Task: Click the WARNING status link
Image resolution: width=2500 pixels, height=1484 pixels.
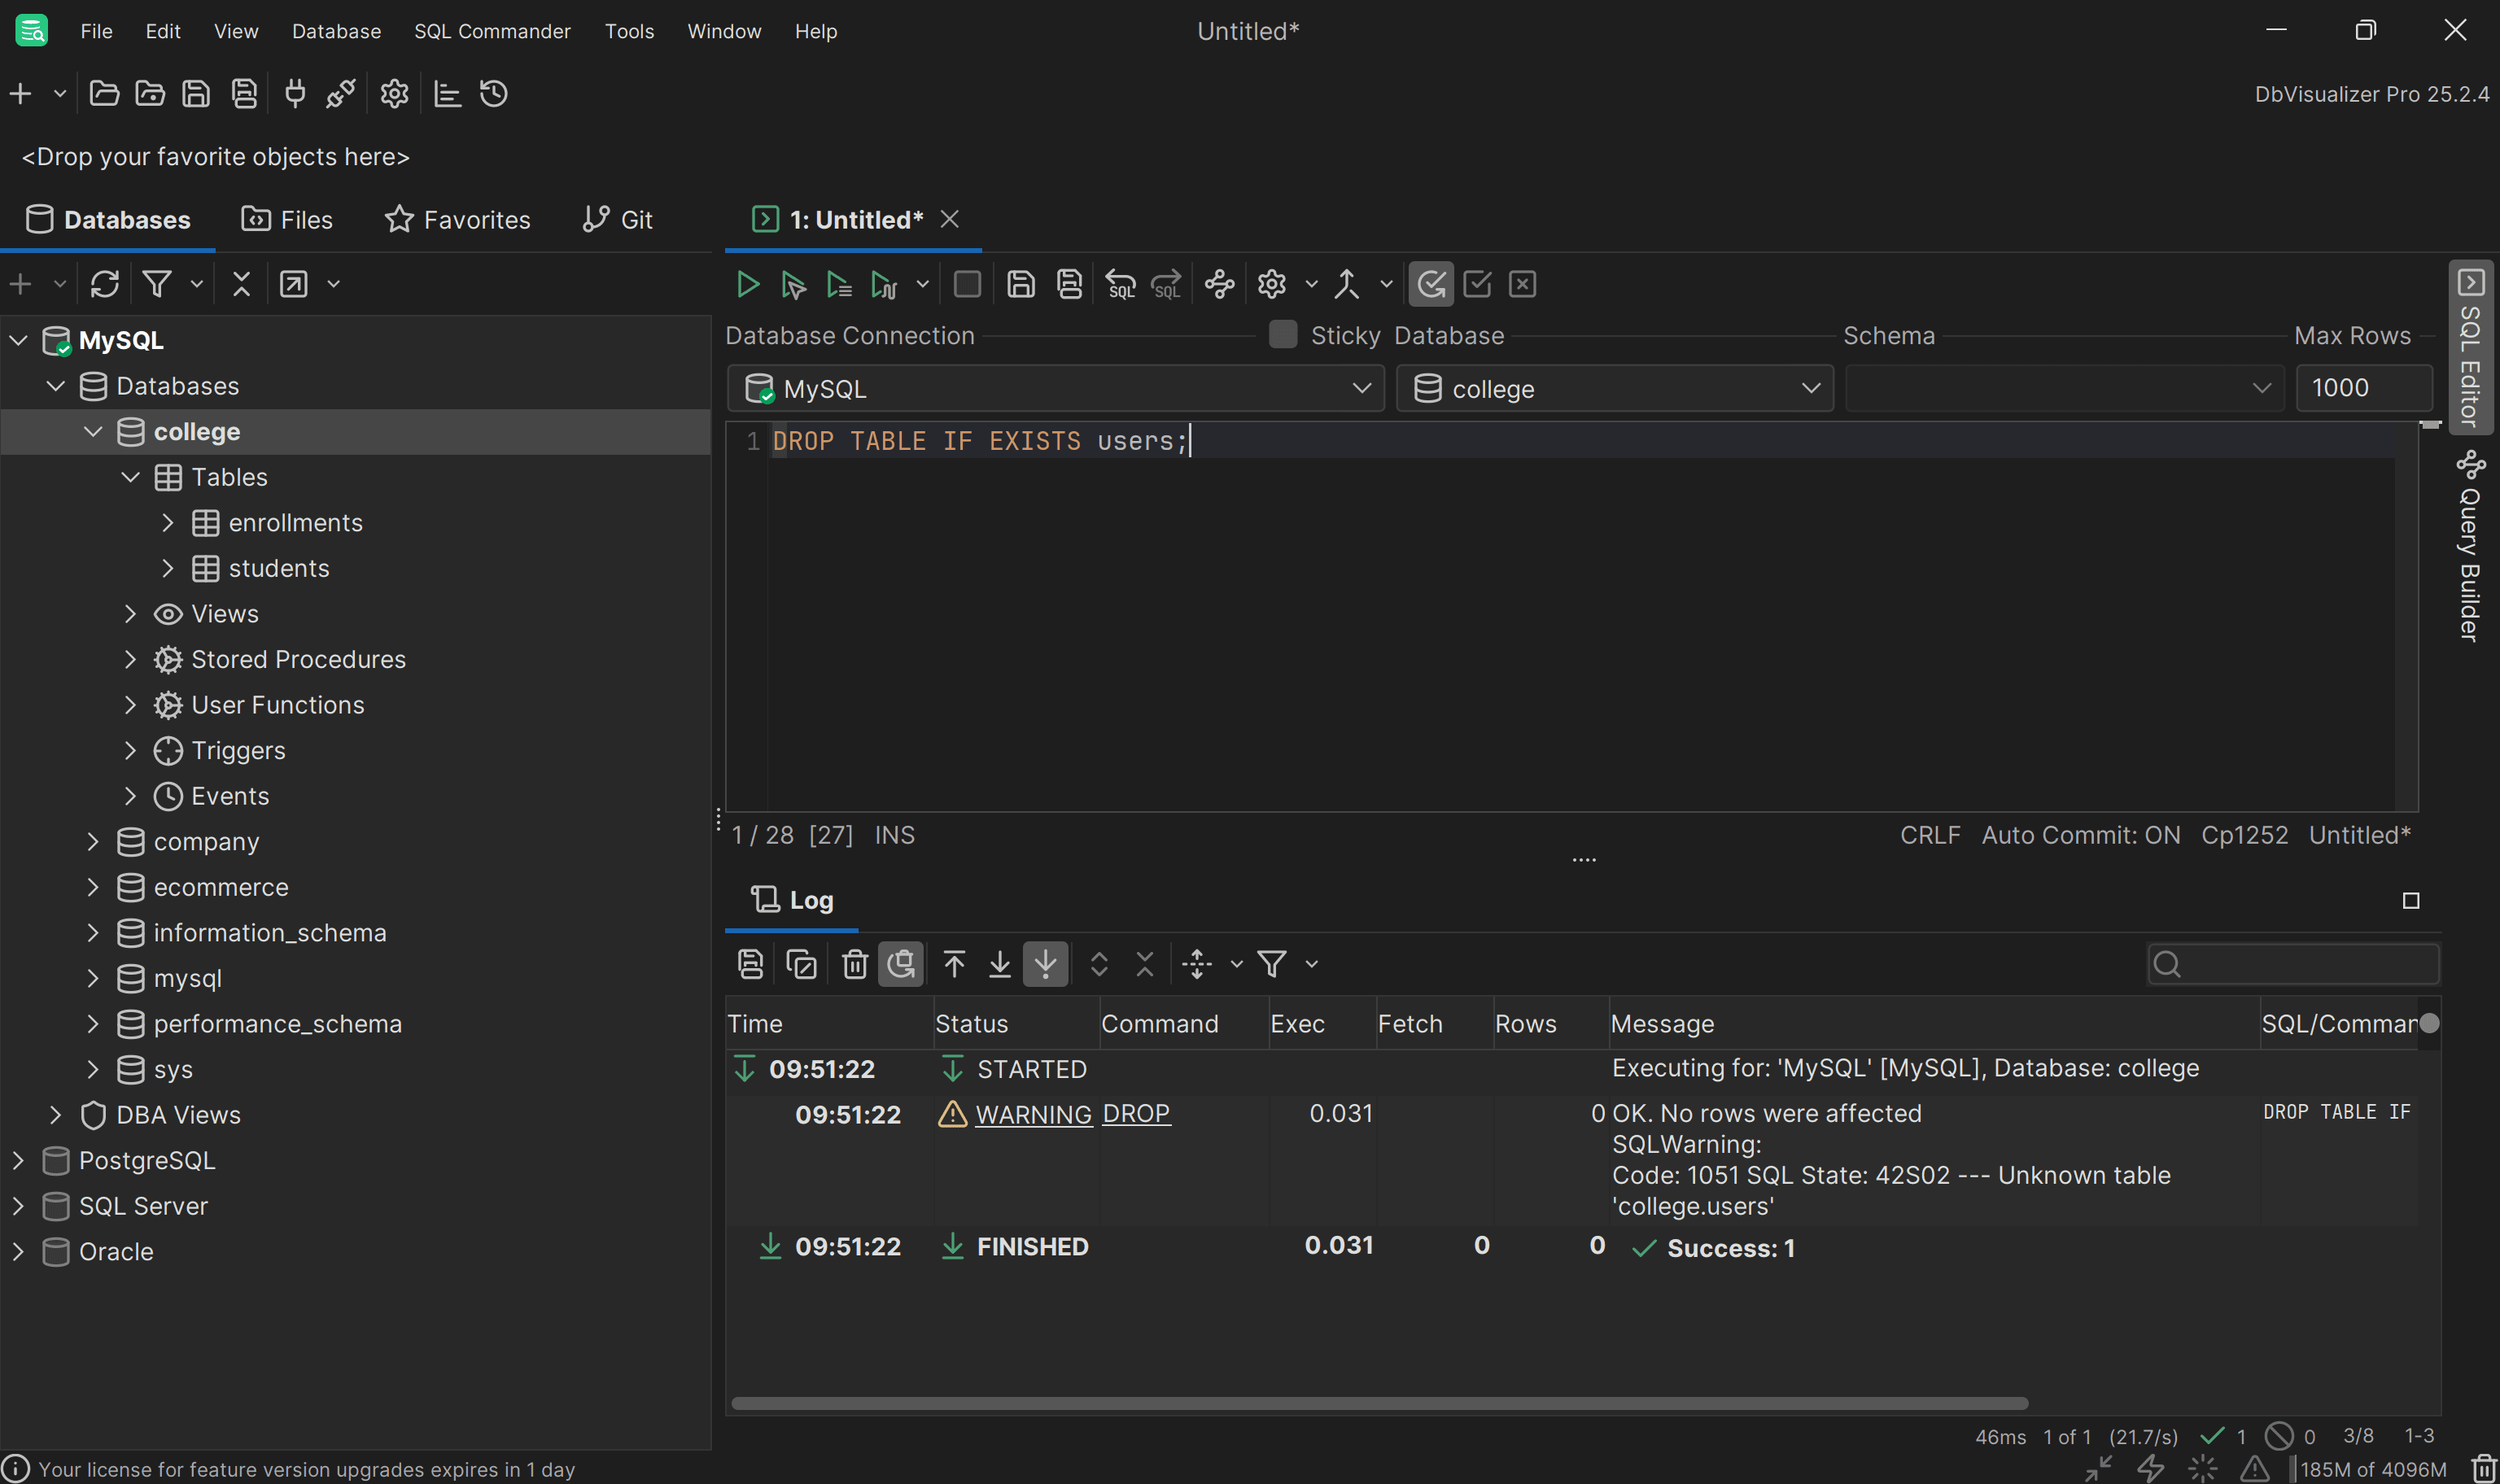Action: click(1033, 1114)
